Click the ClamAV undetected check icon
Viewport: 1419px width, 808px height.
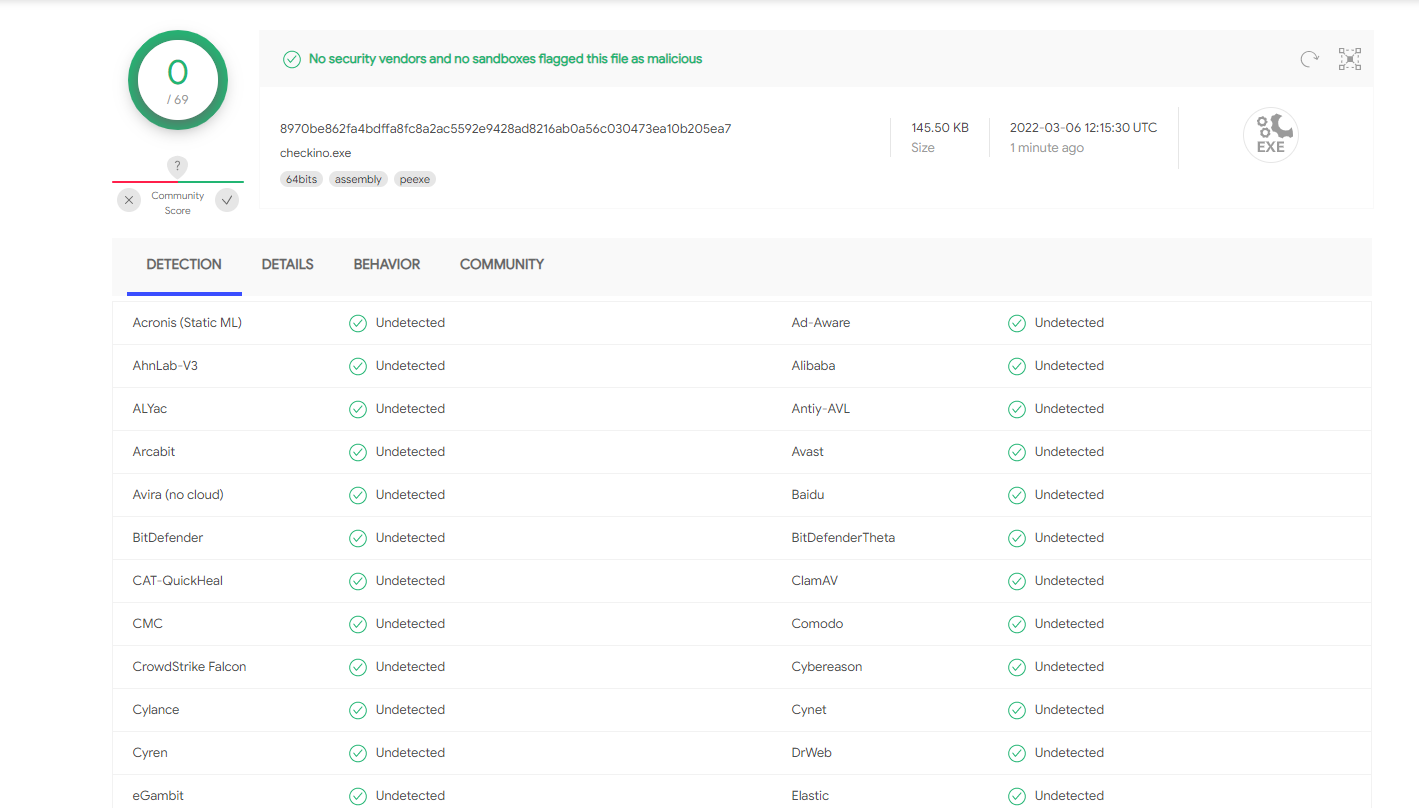(x=1017, y=581)
